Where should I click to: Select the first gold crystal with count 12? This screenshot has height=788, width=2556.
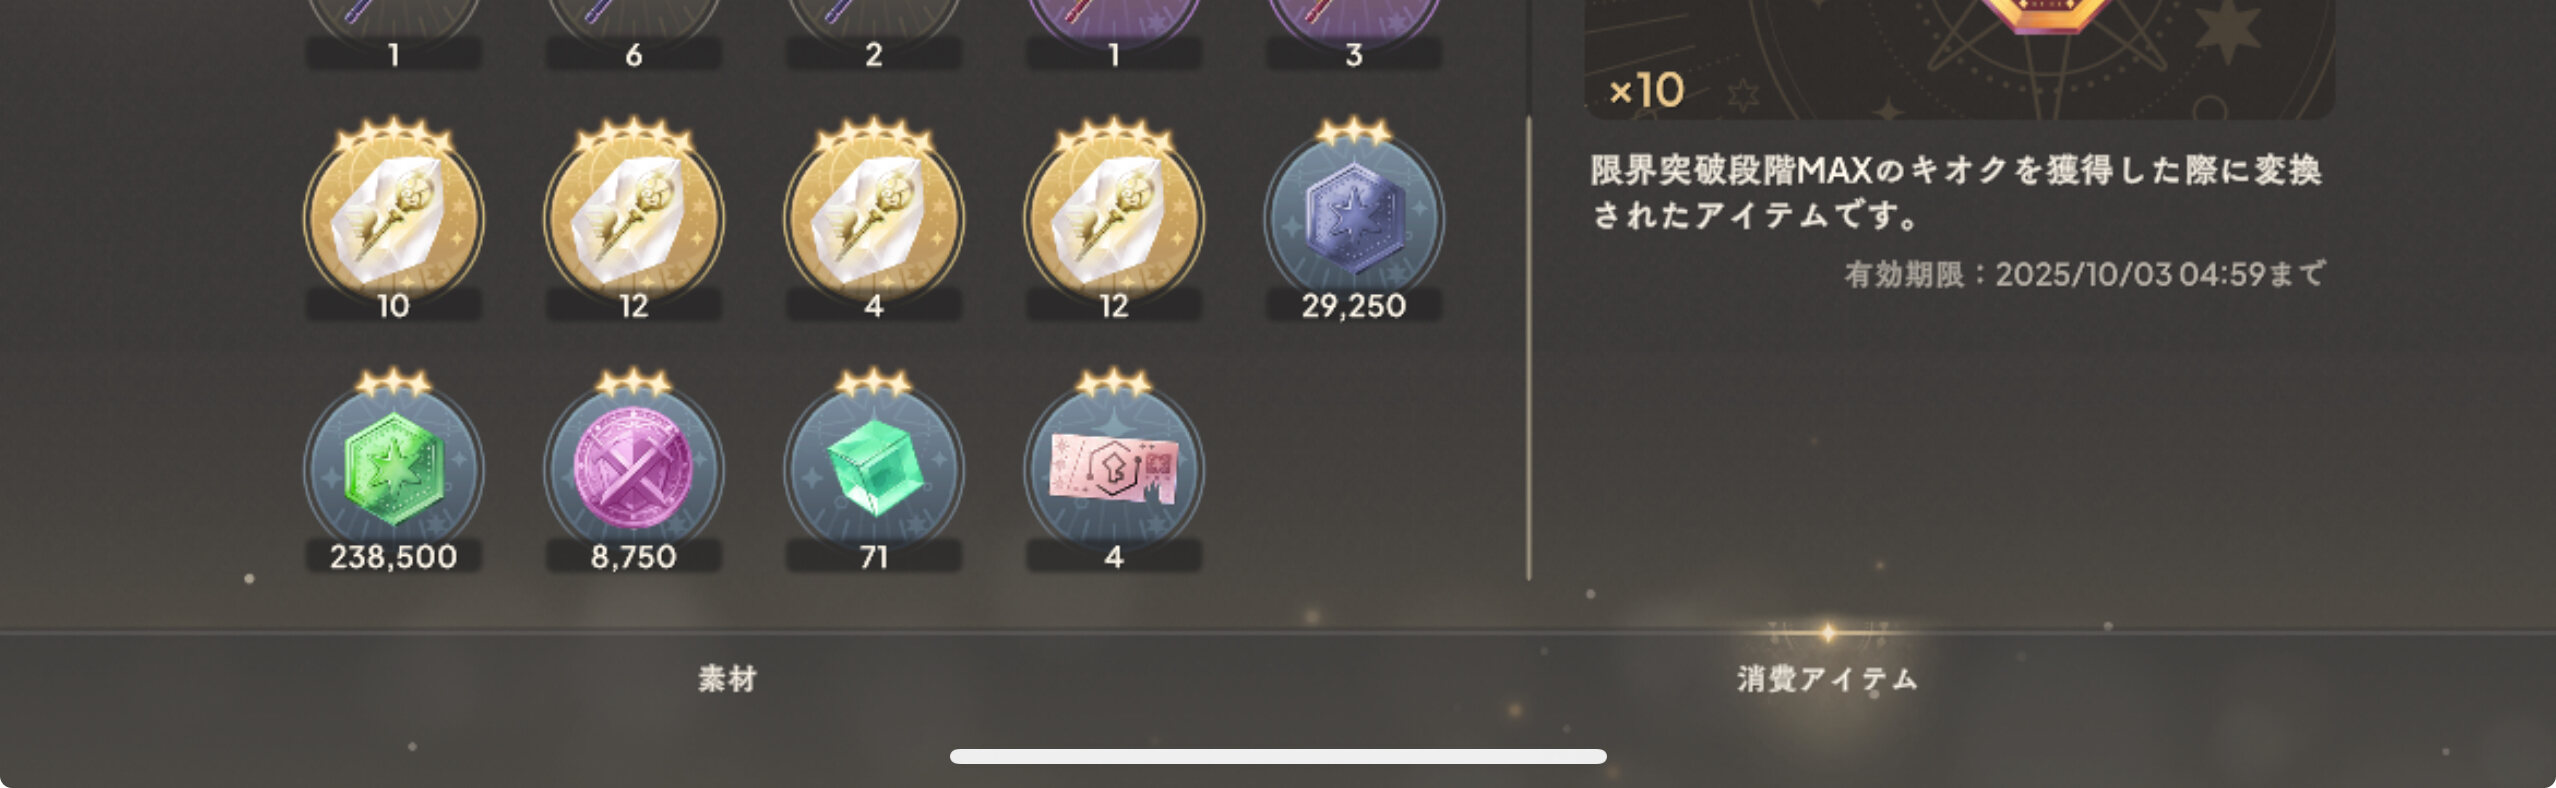tap(633, 219)
